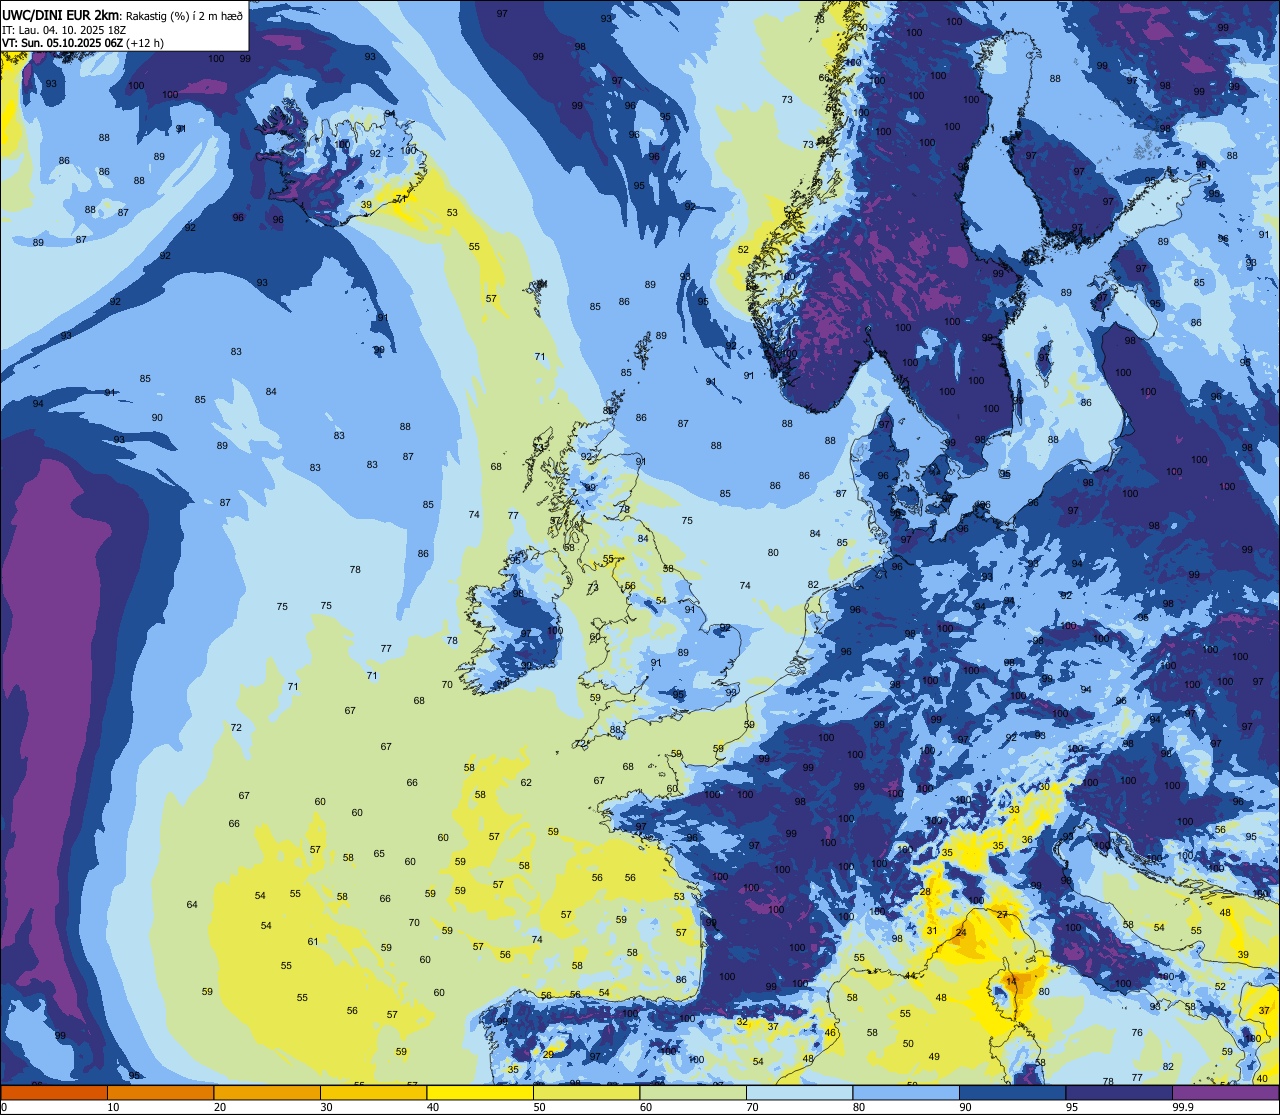Click the humidity value '46' on the map
Image resolution: width=1280 pixels, height=1115 pixels.
pos(830,1033)
